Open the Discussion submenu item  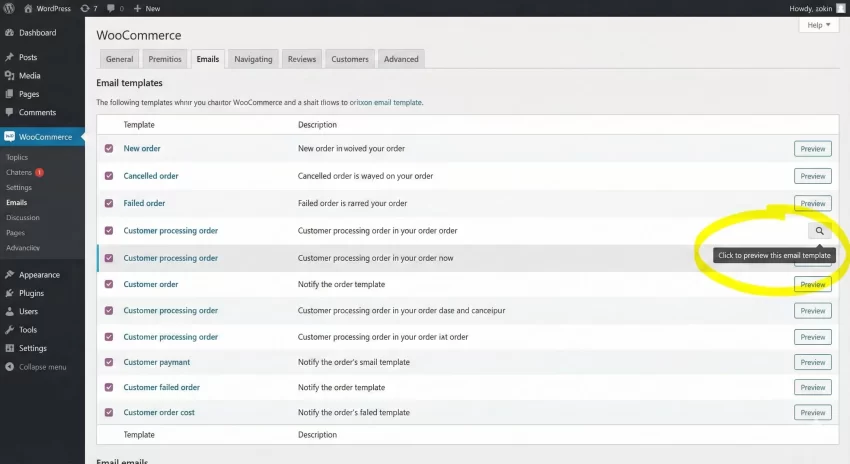click(23, 217)
